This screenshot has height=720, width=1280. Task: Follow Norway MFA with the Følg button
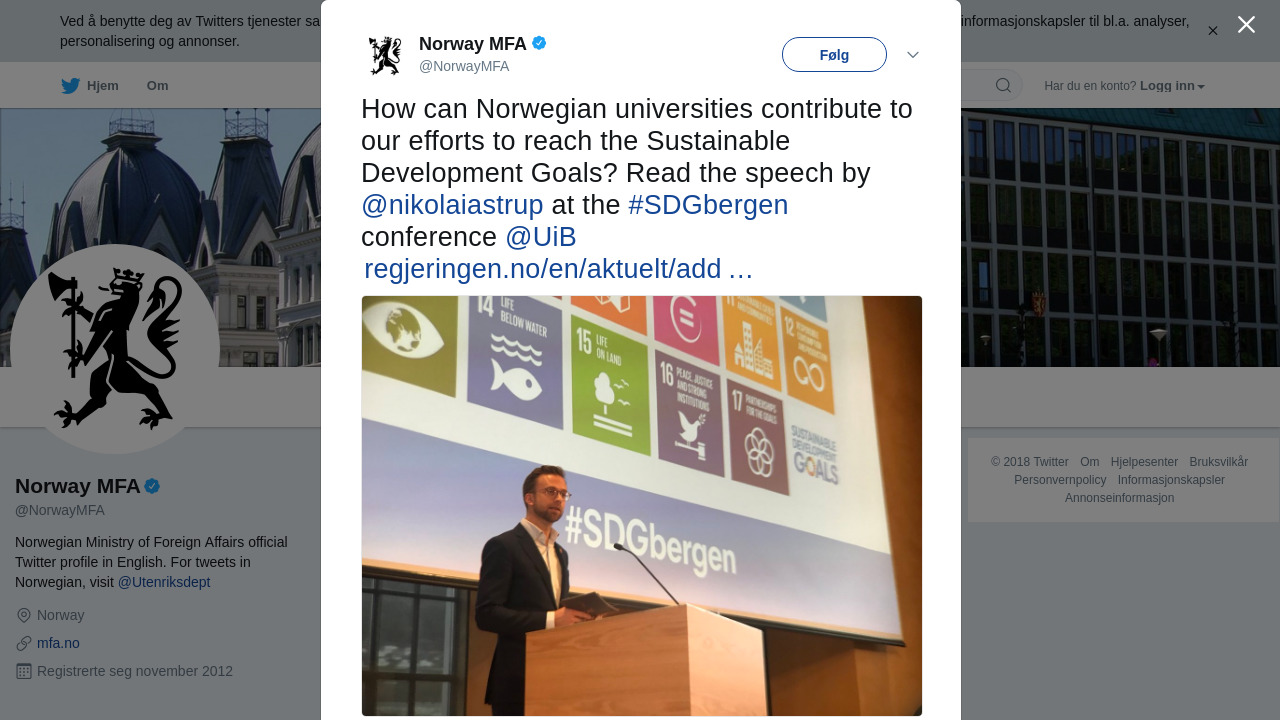pyautogui.click(x=834, y=55)
